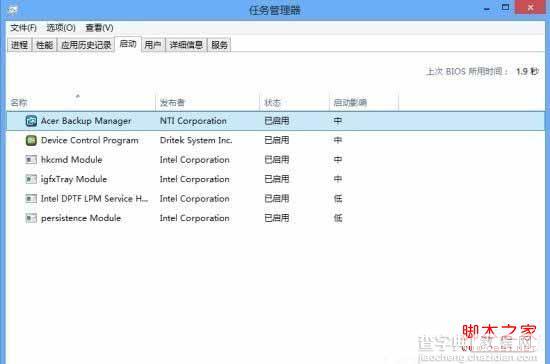Click the hkcmd Module icon
Viewport: 550px width, 364px height.
[31, 160]
